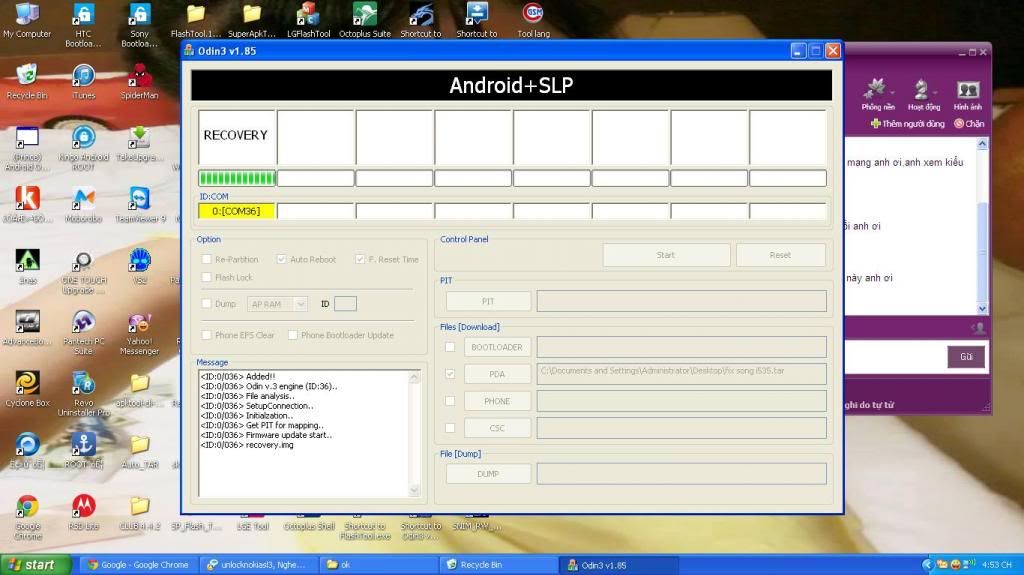Launch iTunes from the desktop

(84, 82)
